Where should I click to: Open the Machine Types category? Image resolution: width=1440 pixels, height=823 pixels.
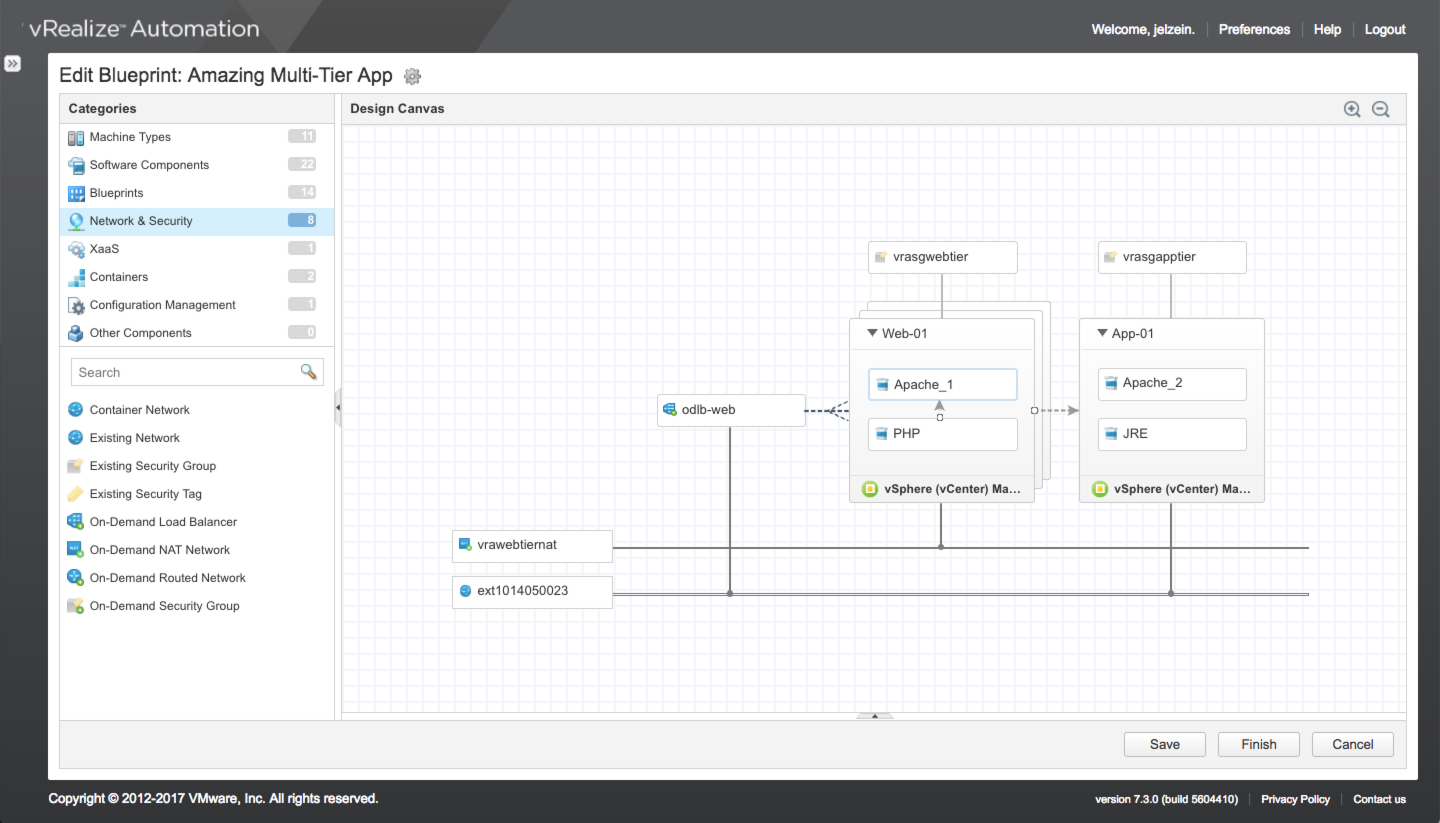(x=130, y=137)
